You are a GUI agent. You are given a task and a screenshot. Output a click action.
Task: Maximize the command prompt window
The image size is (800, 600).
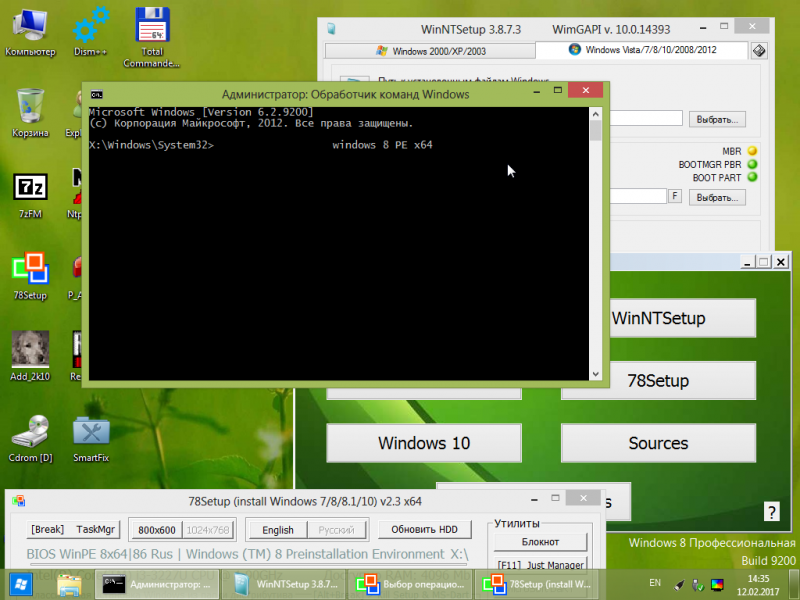pyautogui.click(x=558, y=90)
